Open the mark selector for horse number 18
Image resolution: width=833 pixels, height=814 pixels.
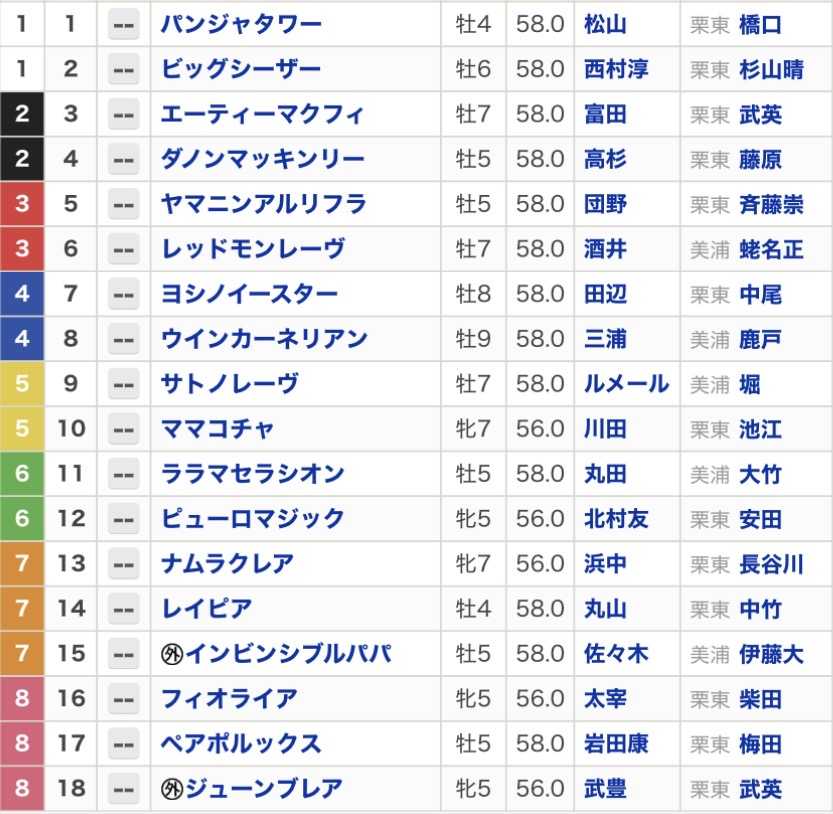[x=123, y=789]
